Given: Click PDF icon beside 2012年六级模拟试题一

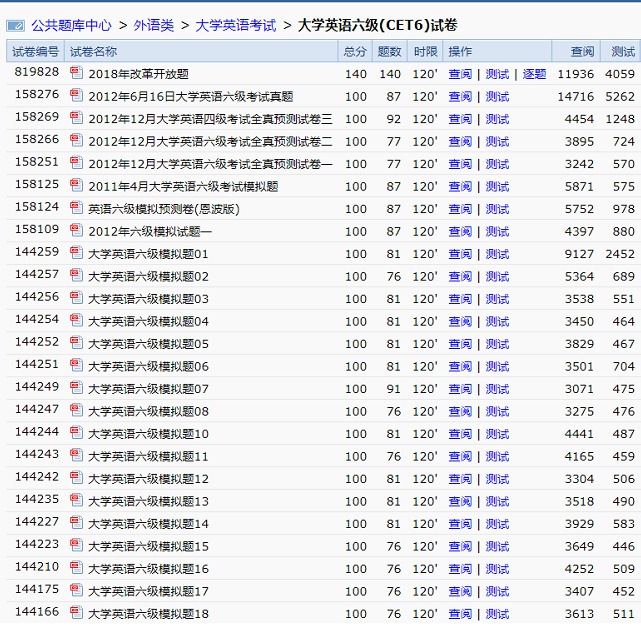Looking at the screenshot, I should coord(77,231).
